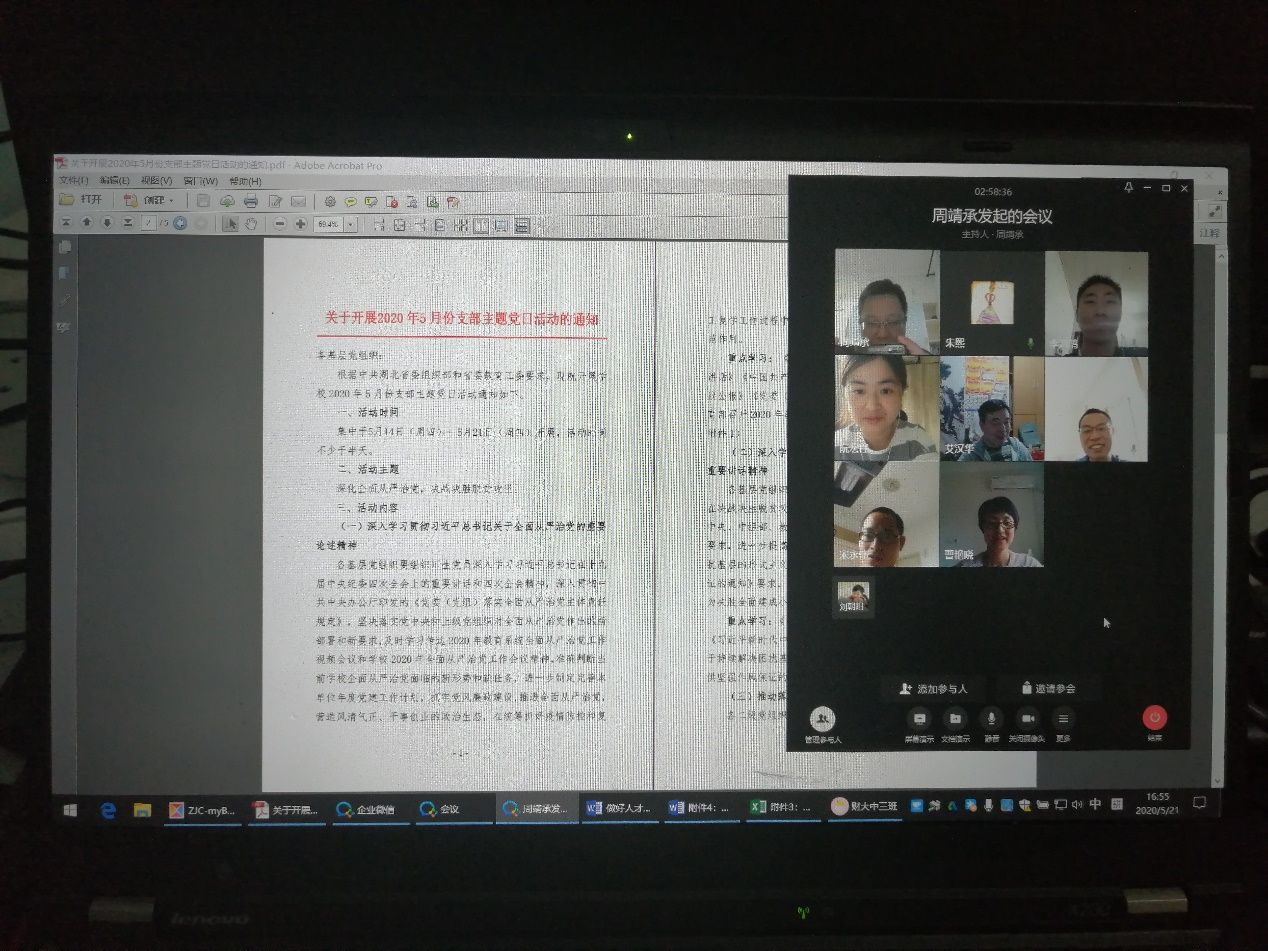The width and height of the screenshot is (1268, 951).
Task: Open the 文件 menu
Action: click(x=73, y=181)
